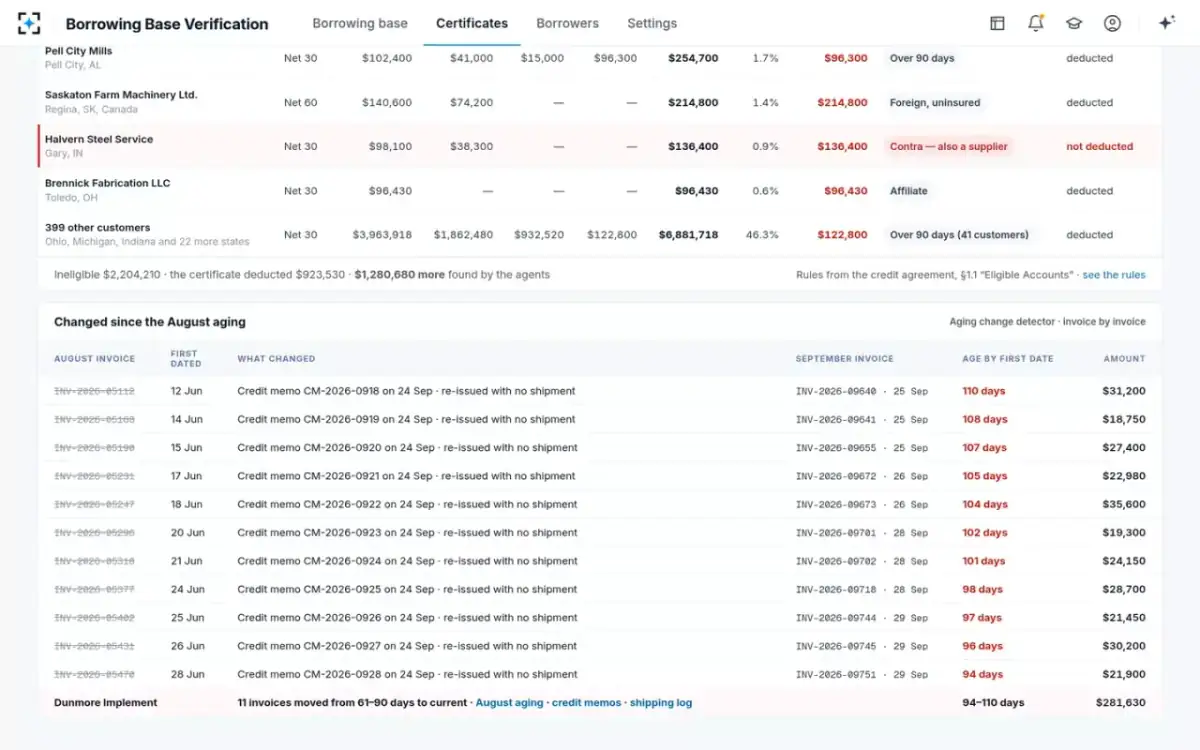Click the 'Foreign, uninsured' reason tag
The width and height of the screenshot is (1200, 750).
[935, 102]
